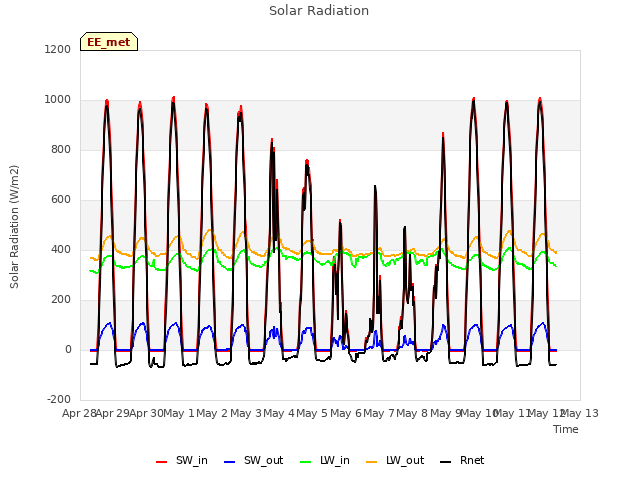640x480 pixels.
Task: Click the Time axis label
Action: (x=566, y=429)
